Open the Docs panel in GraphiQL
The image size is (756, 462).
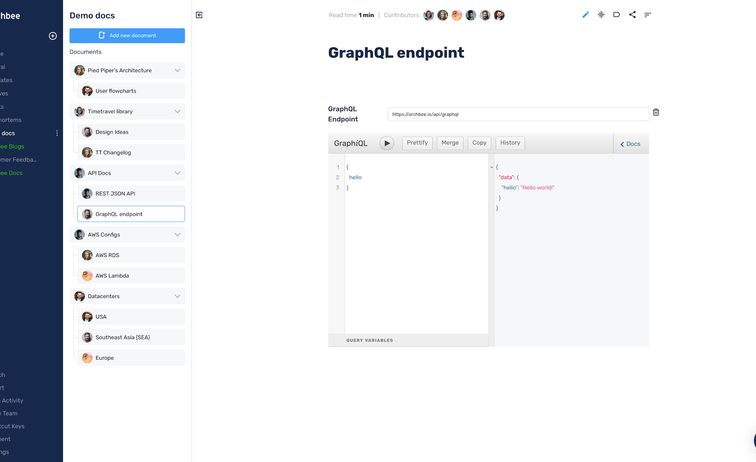pyautogui.click(x=630, y=144)
